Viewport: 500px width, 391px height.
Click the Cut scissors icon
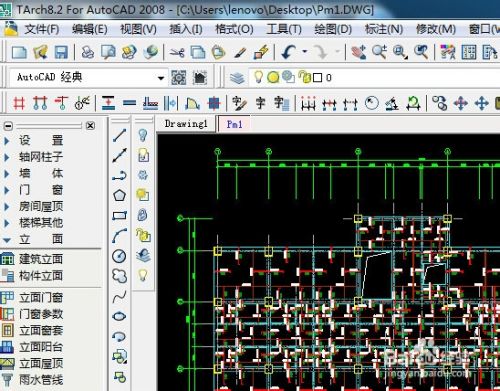(x=177, y=52)
